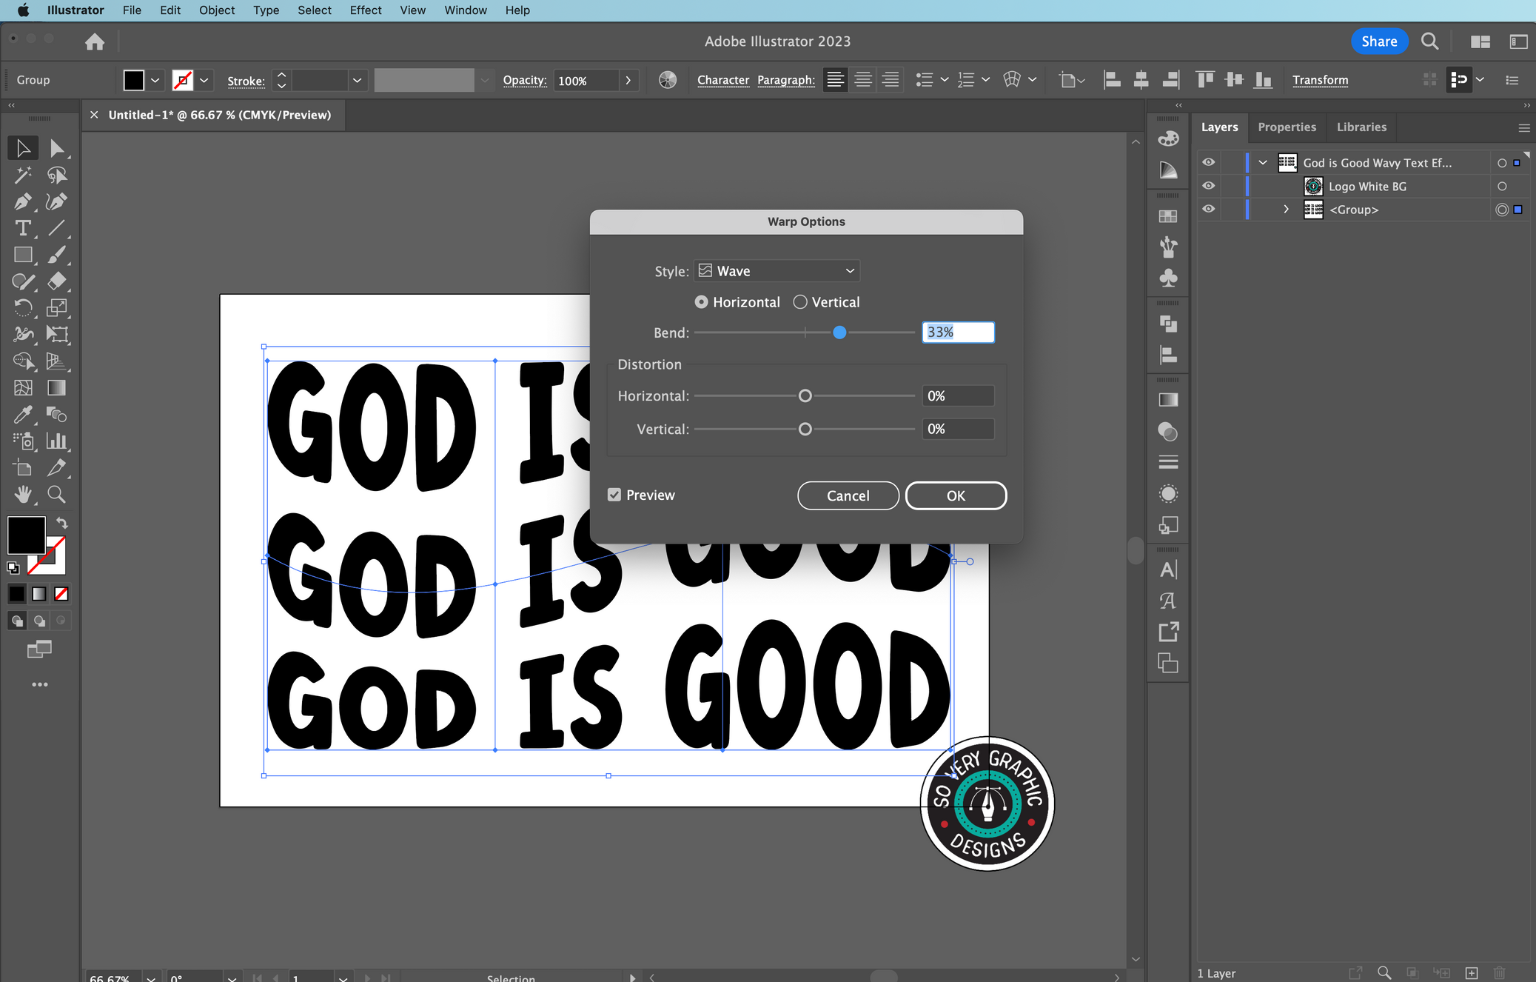Screen dimensions: 1536x982
Task: Open the fill color dropdown arrow
Action: pos(155,80)
